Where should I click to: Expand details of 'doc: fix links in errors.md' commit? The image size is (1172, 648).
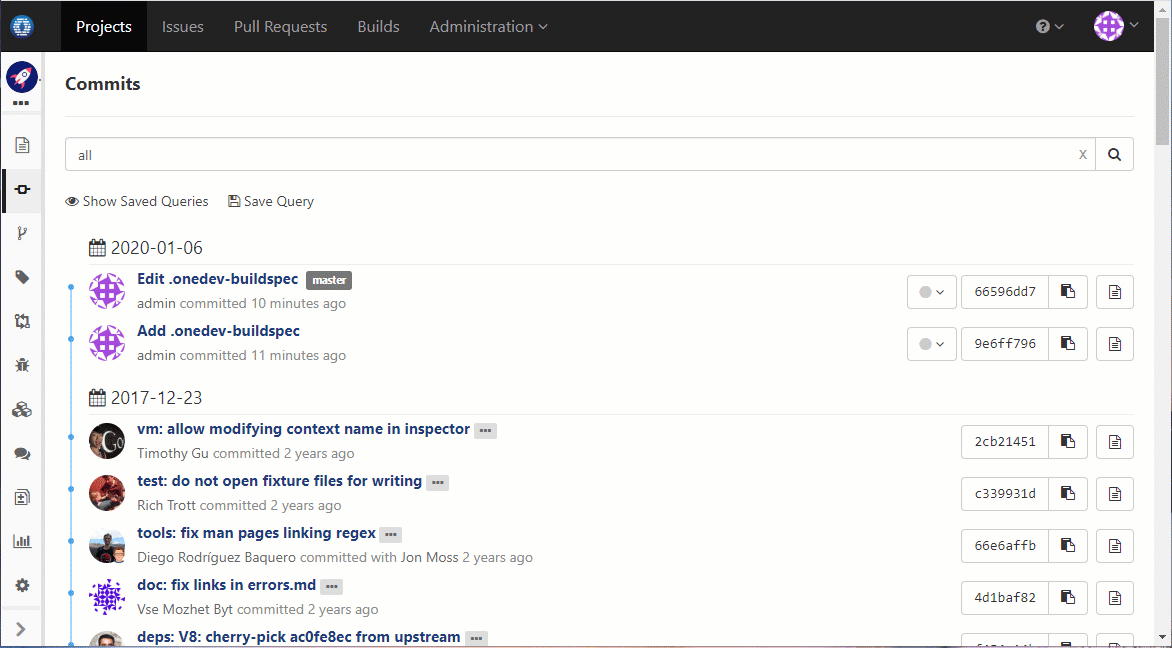pyautogui.click(x=332, y=587)
